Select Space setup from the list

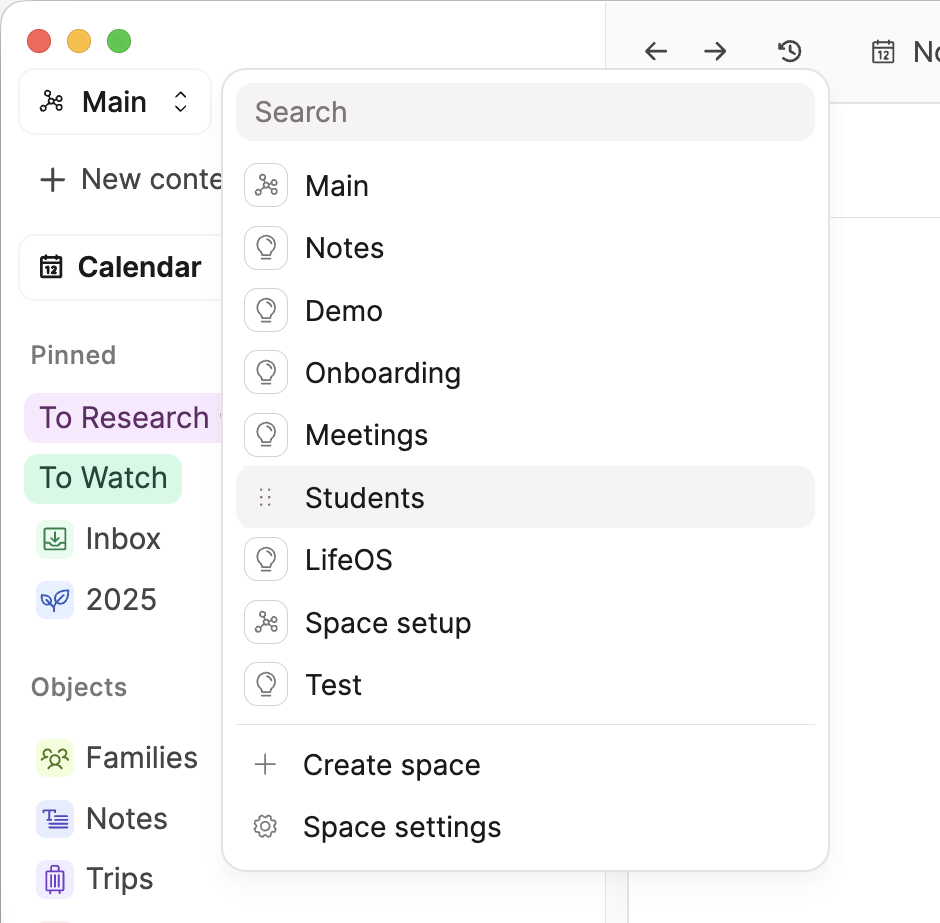click(387, 623)
